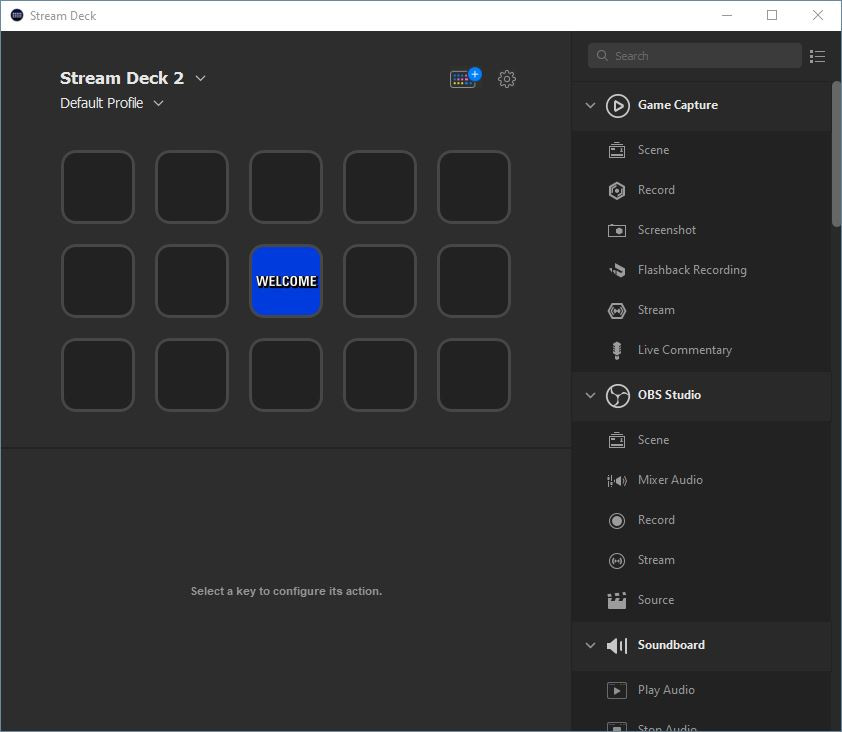
Task: Open the Stream Deck Store keyboard icon
Action: [465, 78]
